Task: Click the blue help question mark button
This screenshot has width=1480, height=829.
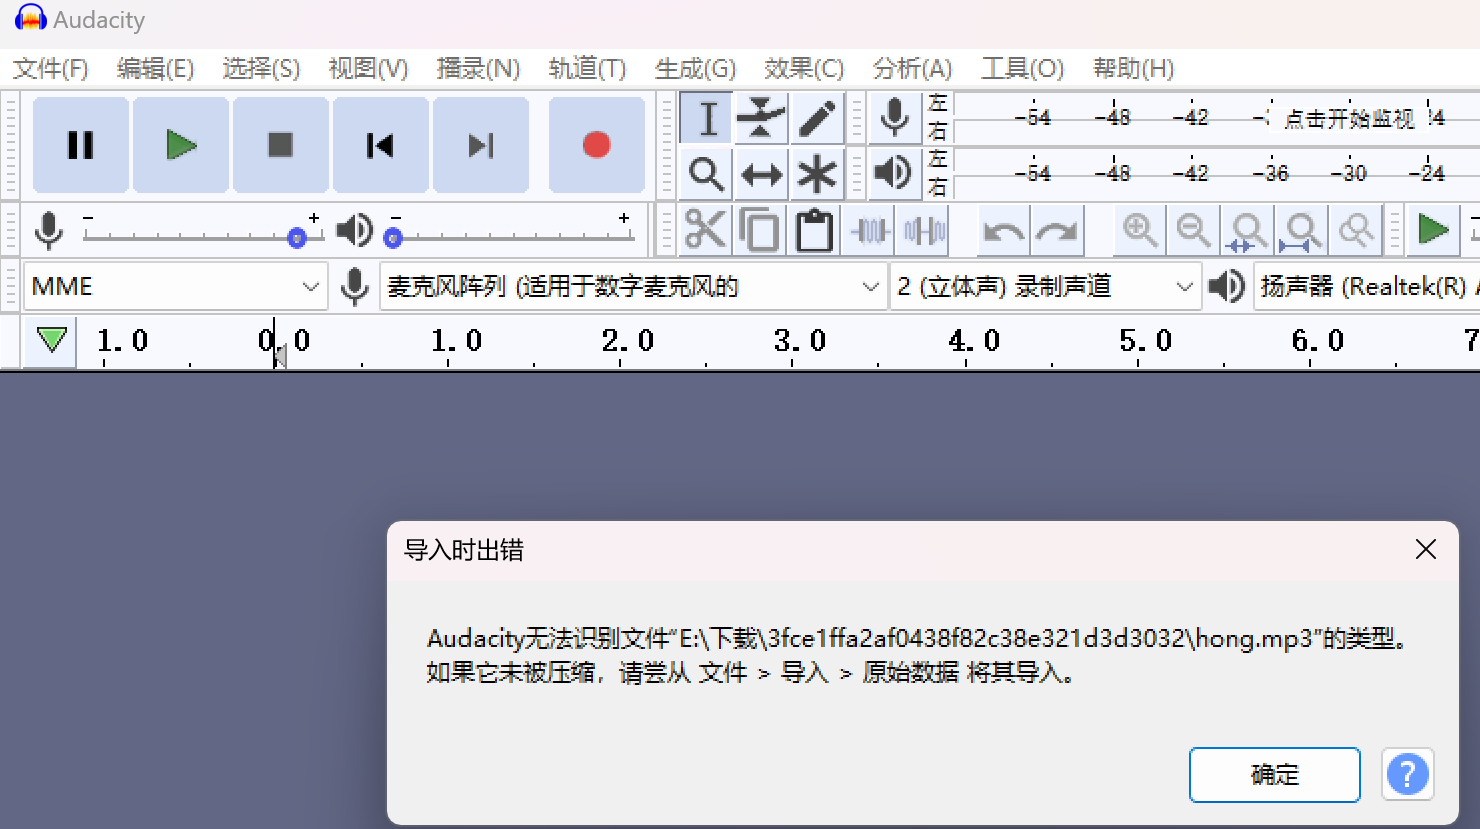Action: [1408, 775]
